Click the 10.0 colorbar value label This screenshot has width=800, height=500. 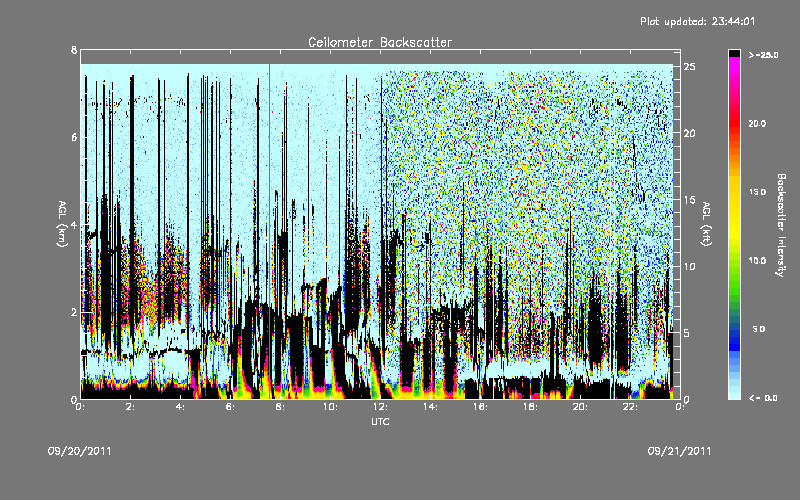click(x=757, y=261)
